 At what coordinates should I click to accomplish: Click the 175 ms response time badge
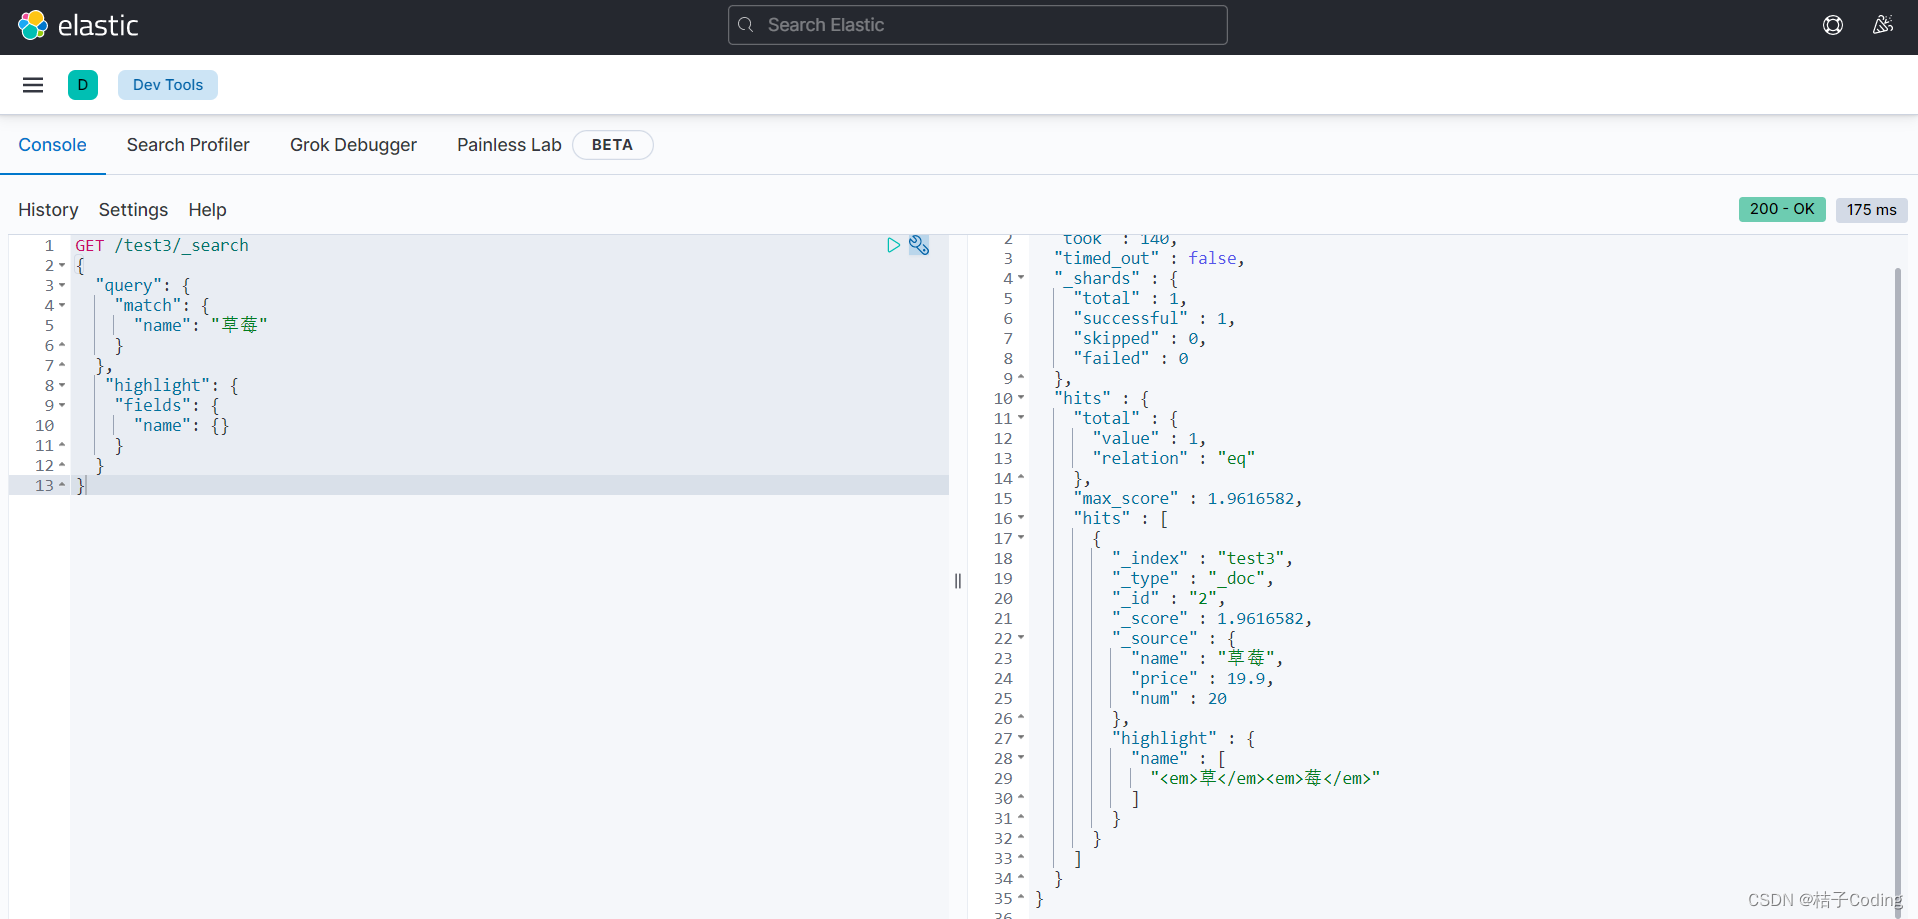(1872, 210)
